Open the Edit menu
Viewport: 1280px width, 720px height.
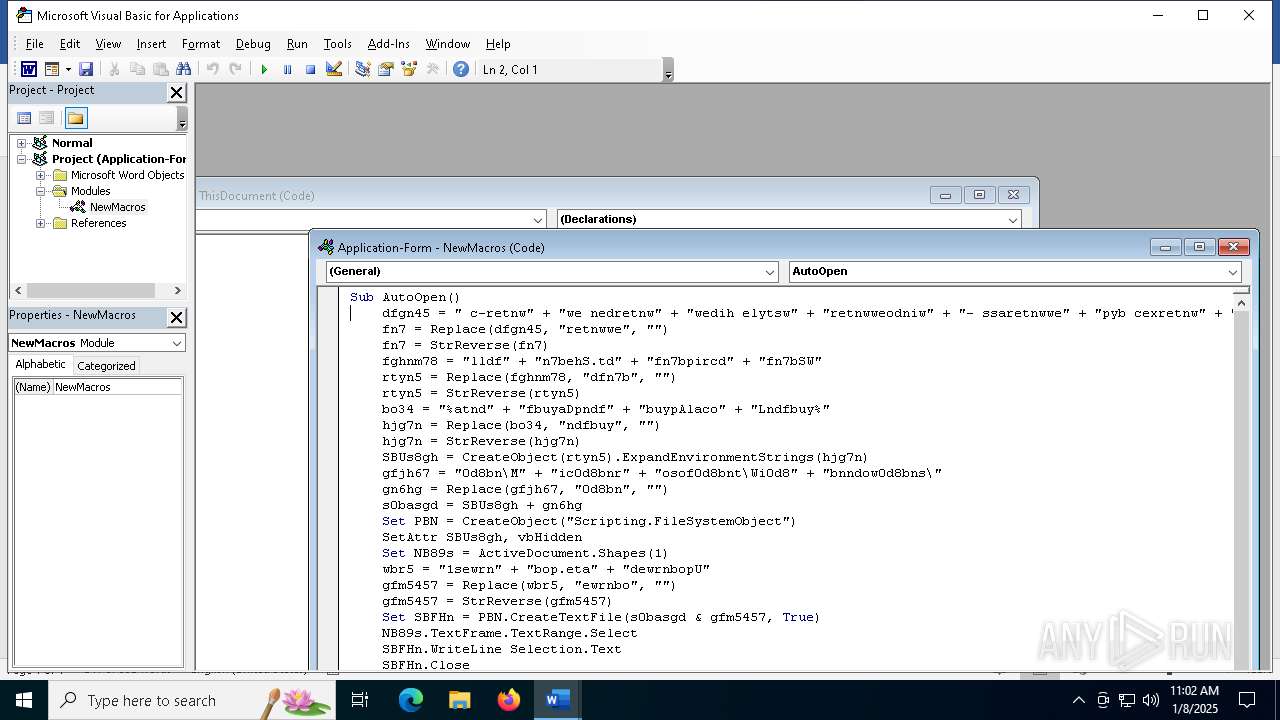coord(69,44)
